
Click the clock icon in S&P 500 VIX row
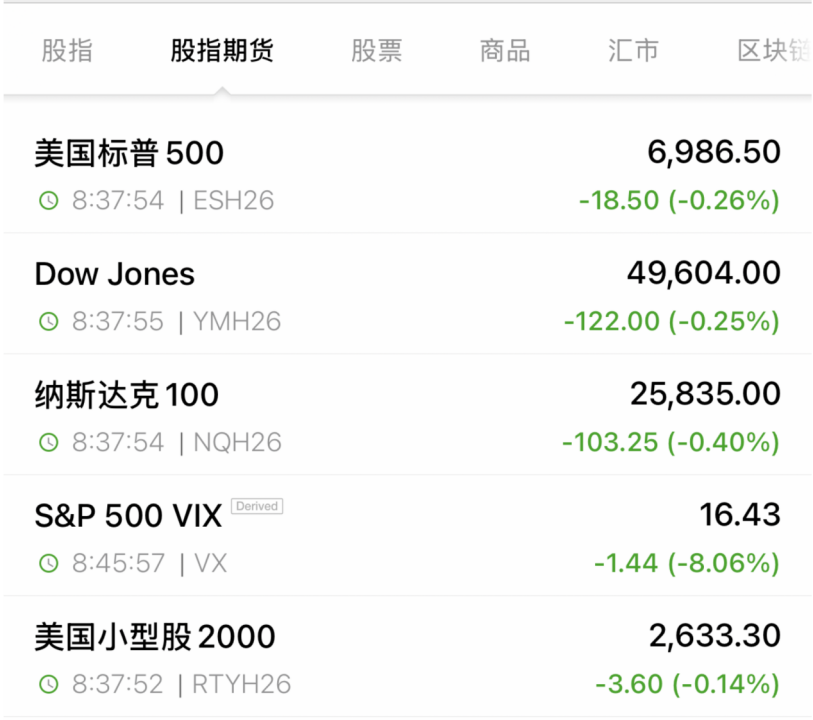(x=48, y=563)
